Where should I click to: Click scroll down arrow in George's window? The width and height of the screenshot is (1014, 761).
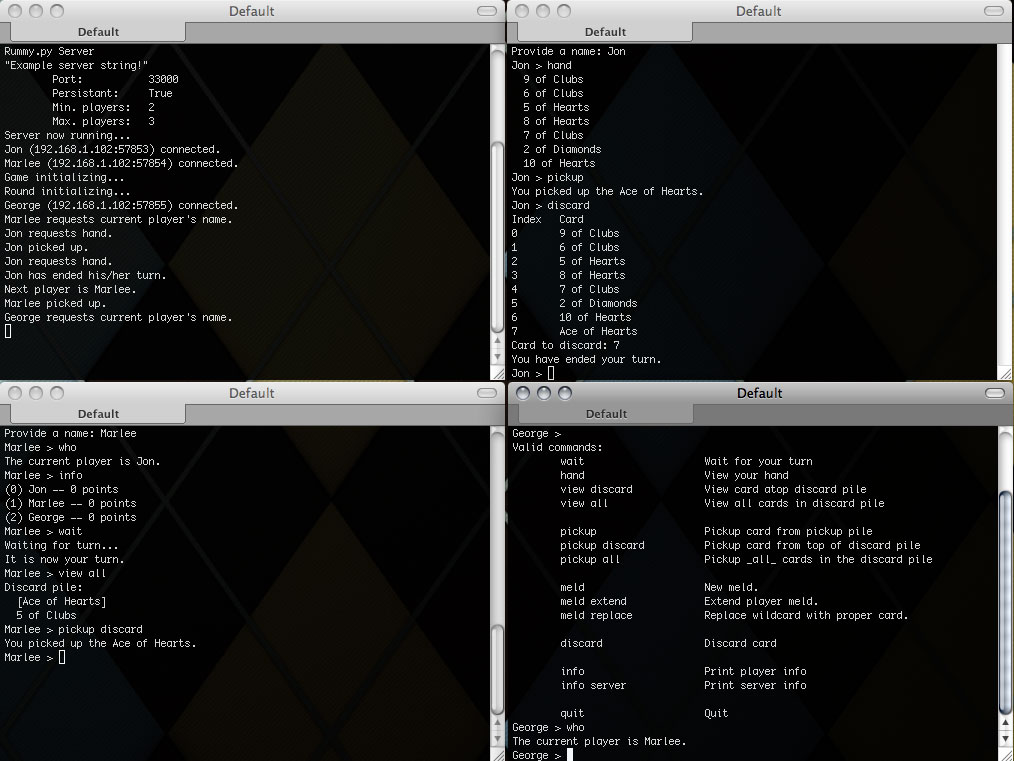pyautogui.click(x=1006, y=739)
